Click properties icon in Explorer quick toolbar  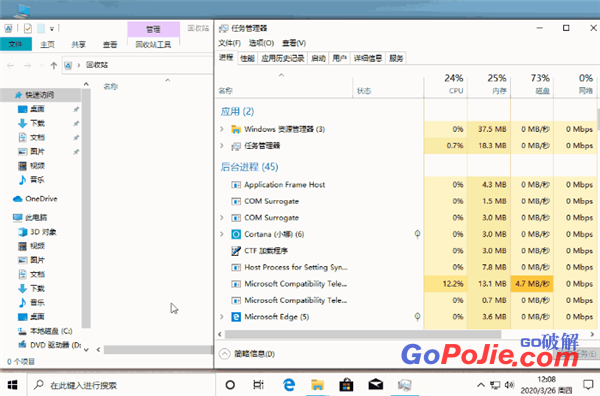[x=28, y=28]
